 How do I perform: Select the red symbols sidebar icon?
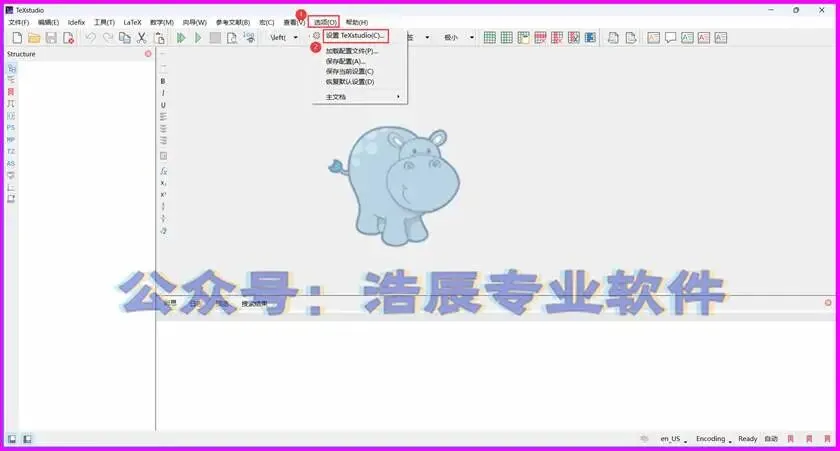click(11, 92)
